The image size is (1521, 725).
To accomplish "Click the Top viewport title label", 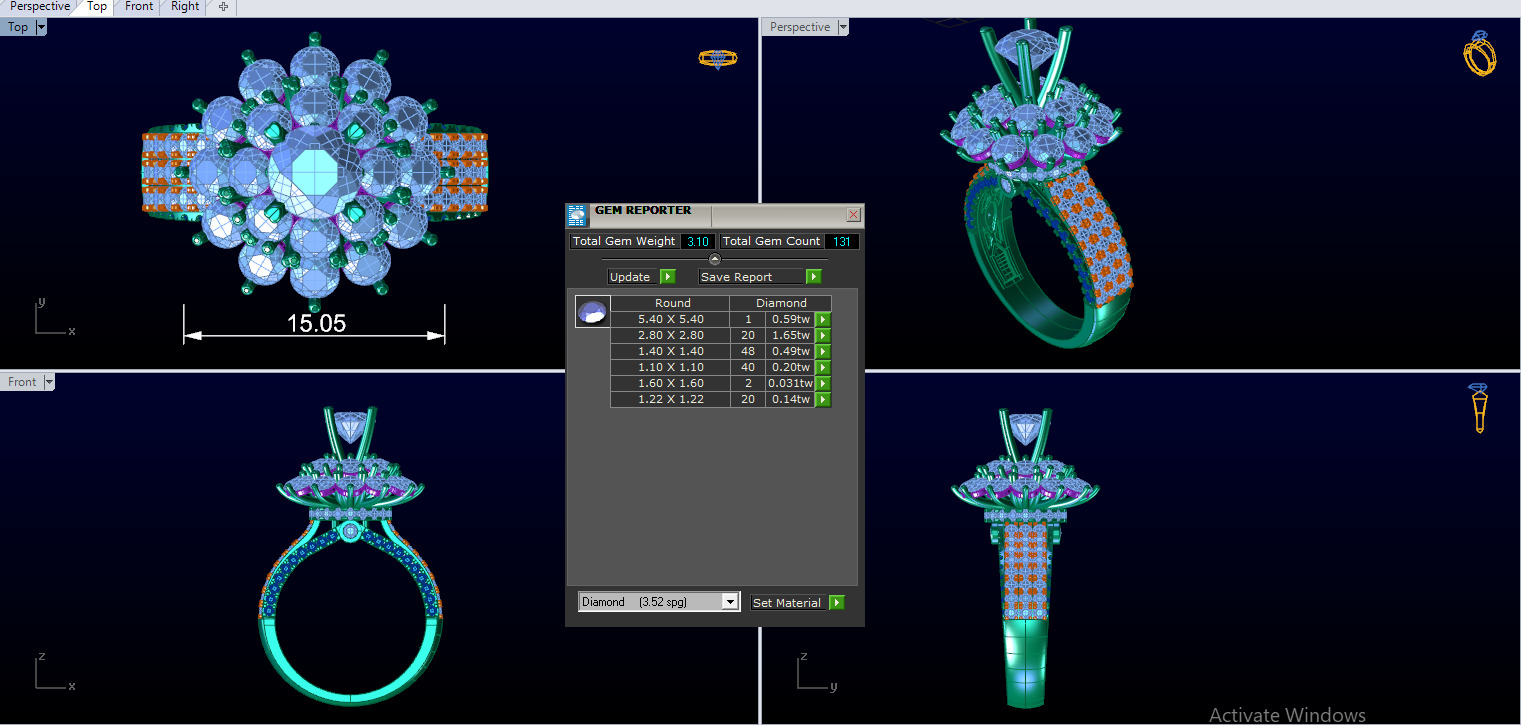I will point(18,27).
